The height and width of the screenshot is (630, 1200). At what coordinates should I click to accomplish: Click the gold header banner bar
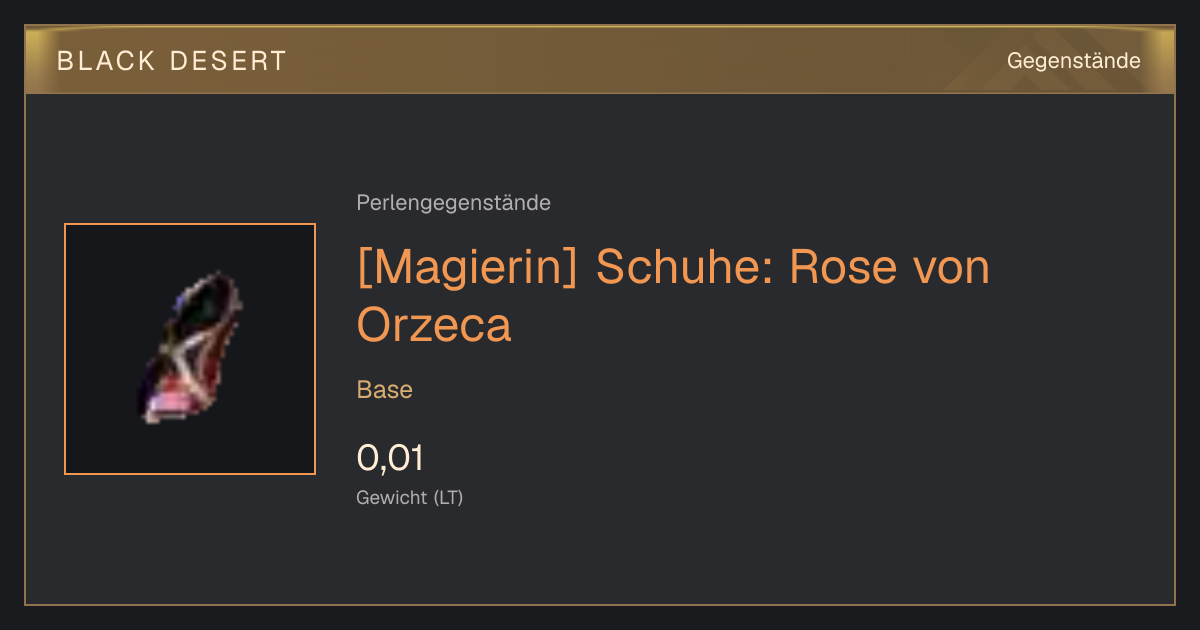click(x=600, y=60)
